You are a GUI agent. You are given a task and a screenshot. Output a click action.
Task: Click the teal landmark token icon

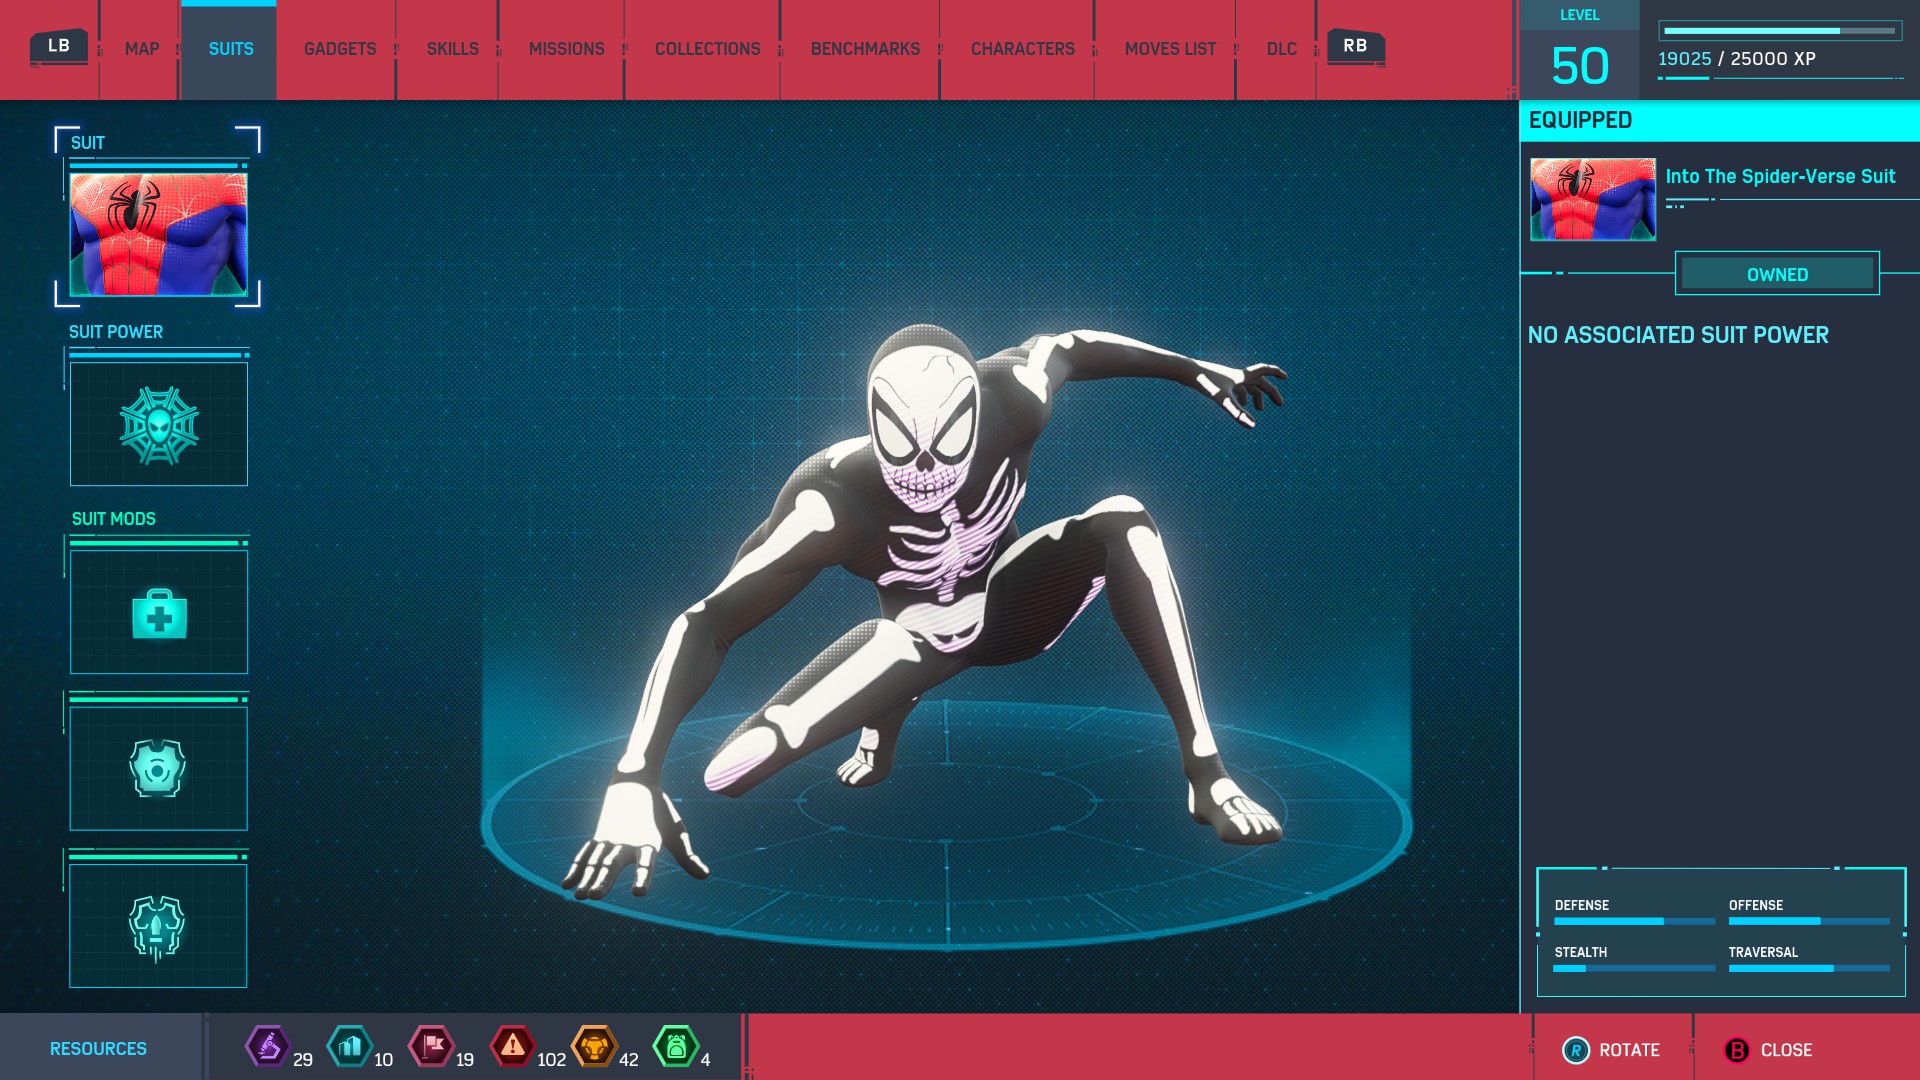tap(350, 1047)
